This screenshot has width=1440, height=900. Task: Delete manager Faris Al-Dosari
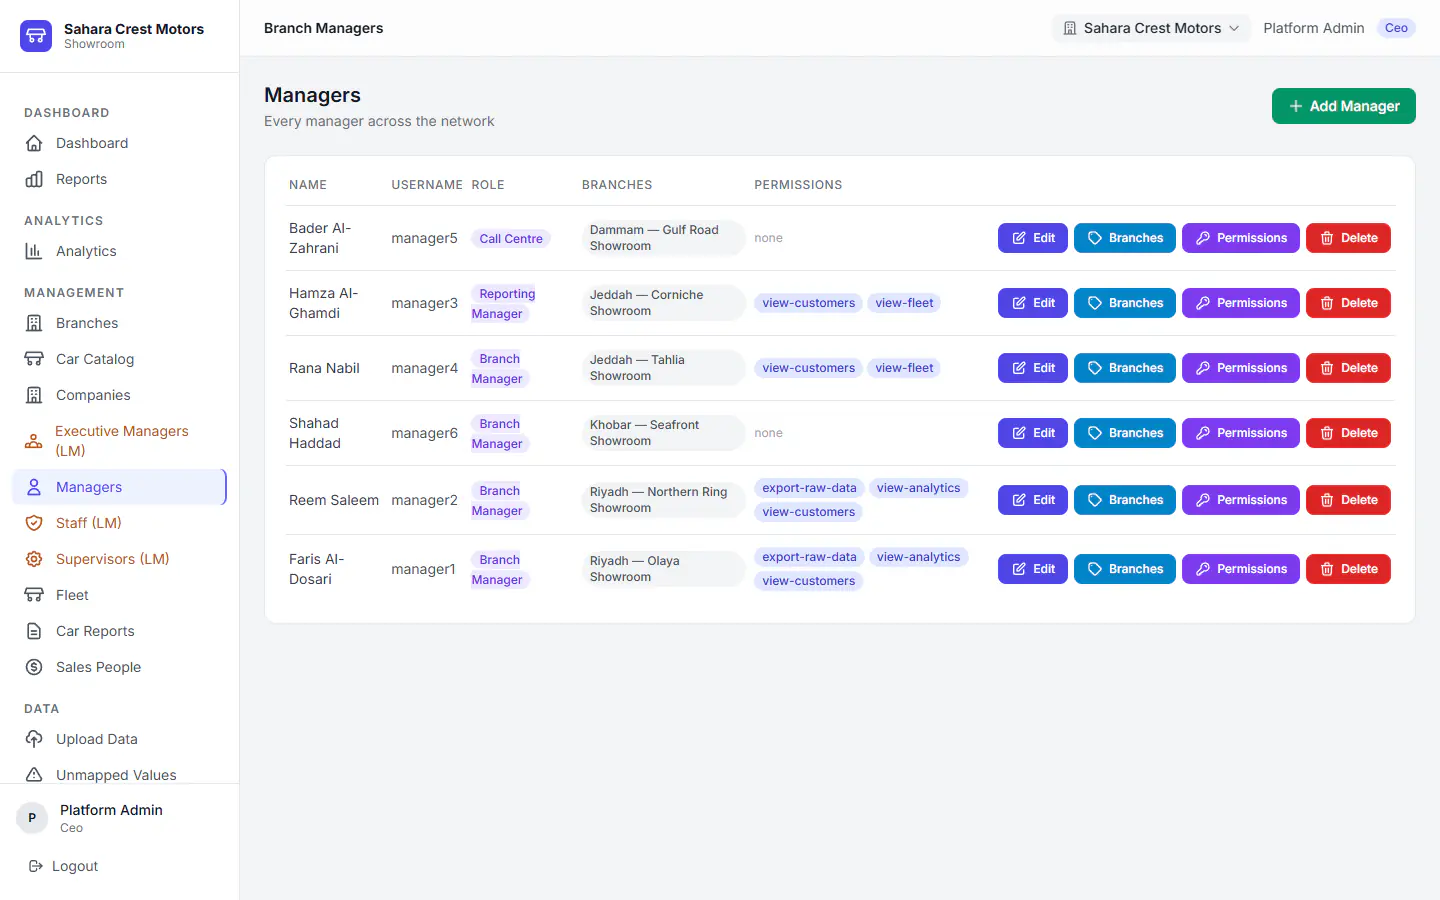[x=1348, y=569]
